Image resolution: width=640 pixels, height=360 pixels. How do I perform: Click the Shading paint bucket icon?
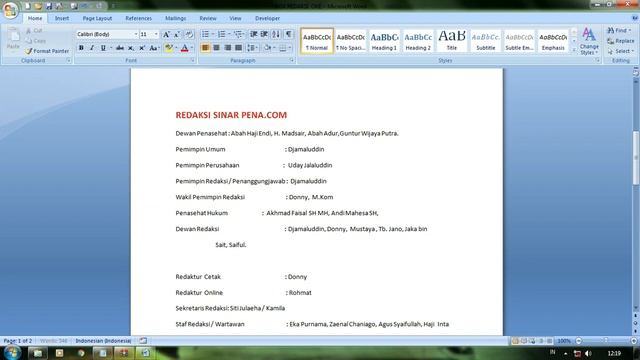pos(267,48)
